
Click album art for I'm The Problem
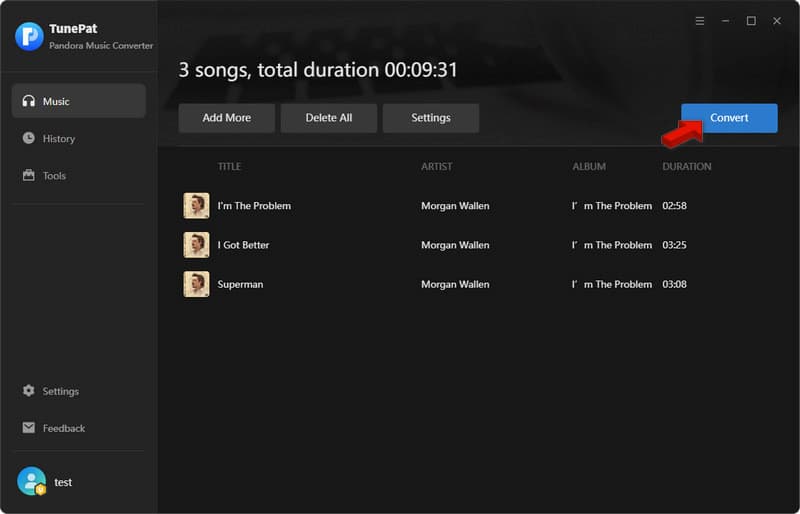[196, 206]
